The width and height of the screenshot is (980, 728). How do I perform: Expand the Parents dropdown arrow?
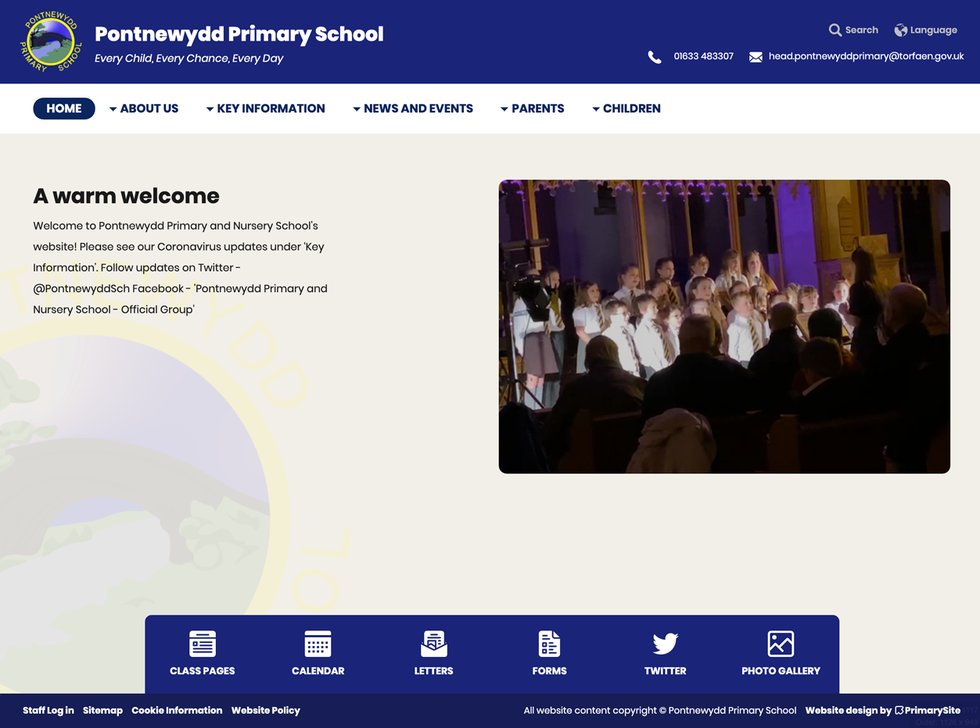point(504,109)
